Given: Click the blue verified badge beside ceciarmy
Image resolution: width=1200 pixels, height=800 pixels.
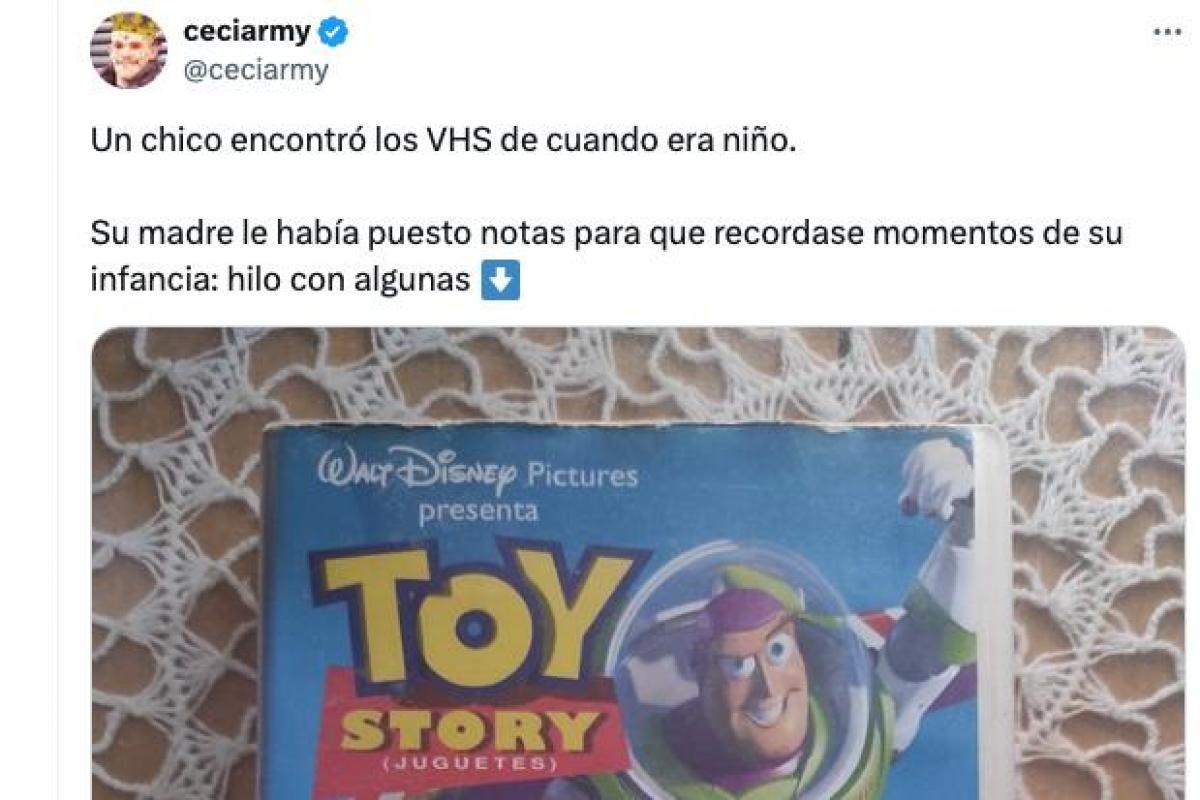Looking at the screenshot, I should coord(333,33).
